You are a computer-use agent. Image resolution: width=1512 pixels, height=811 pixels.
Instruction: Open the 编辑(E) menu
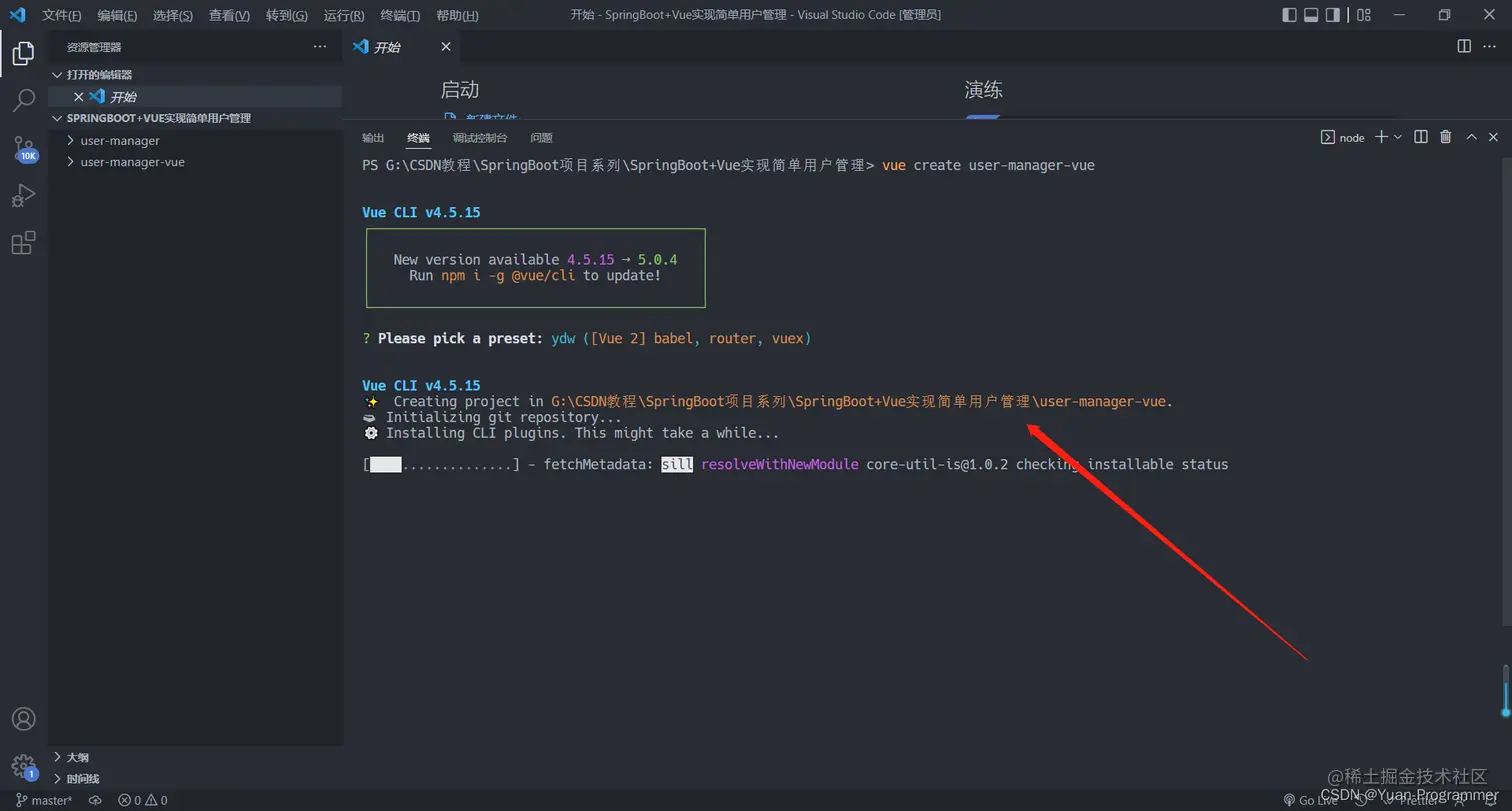[x=118, y=15]
